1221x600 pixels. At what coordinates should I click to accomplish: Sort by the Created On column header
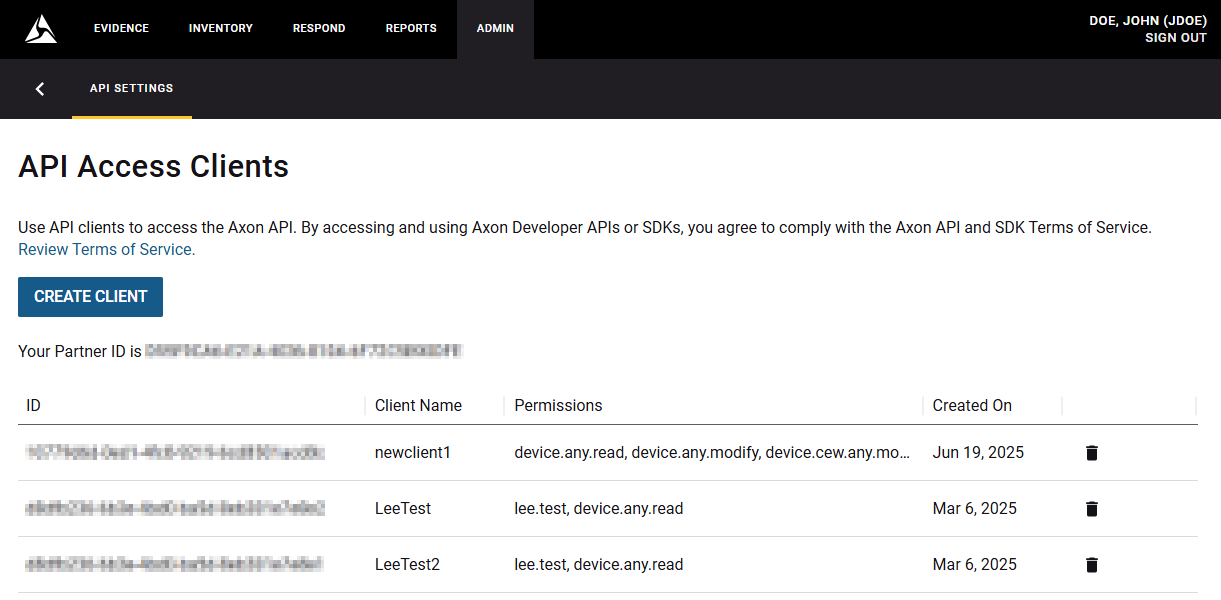point(972,405)
